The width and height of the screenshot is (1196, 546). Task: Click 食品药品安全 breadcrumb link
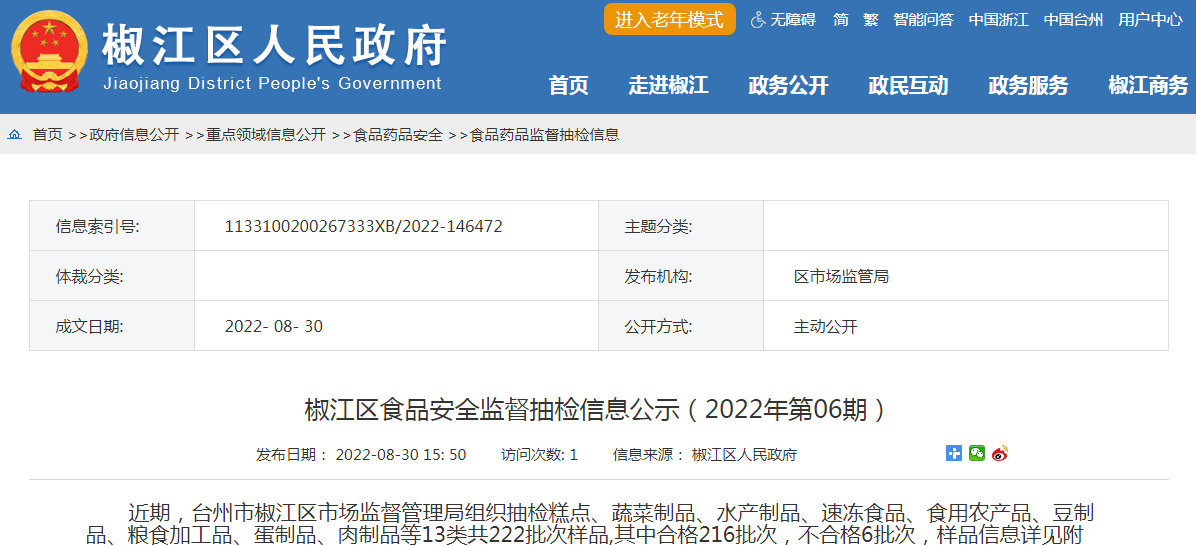click(398, 135)
